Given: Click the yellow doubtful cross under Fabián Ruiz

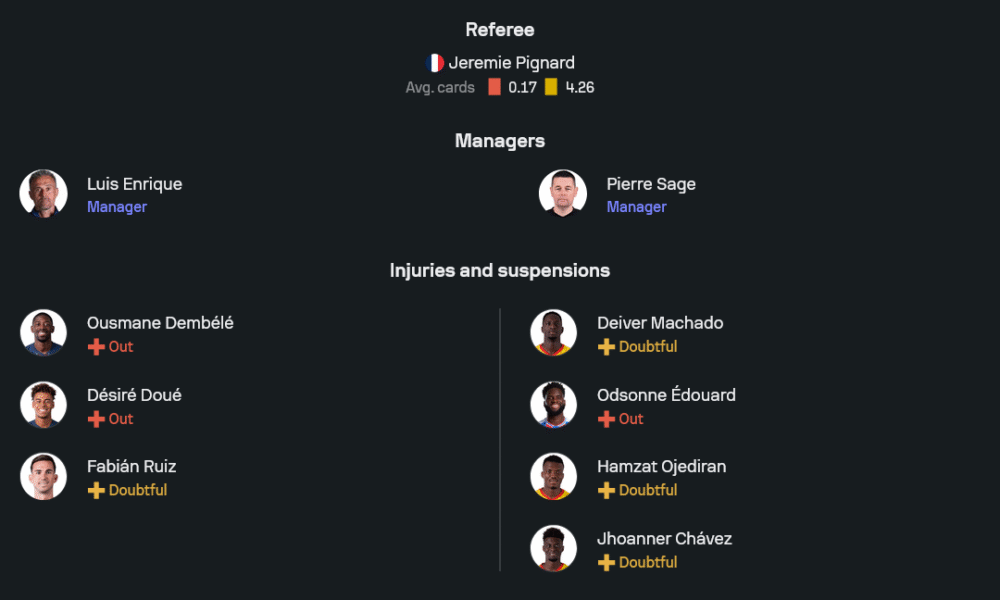Looking at the screenshot, I should click(96, 491).
